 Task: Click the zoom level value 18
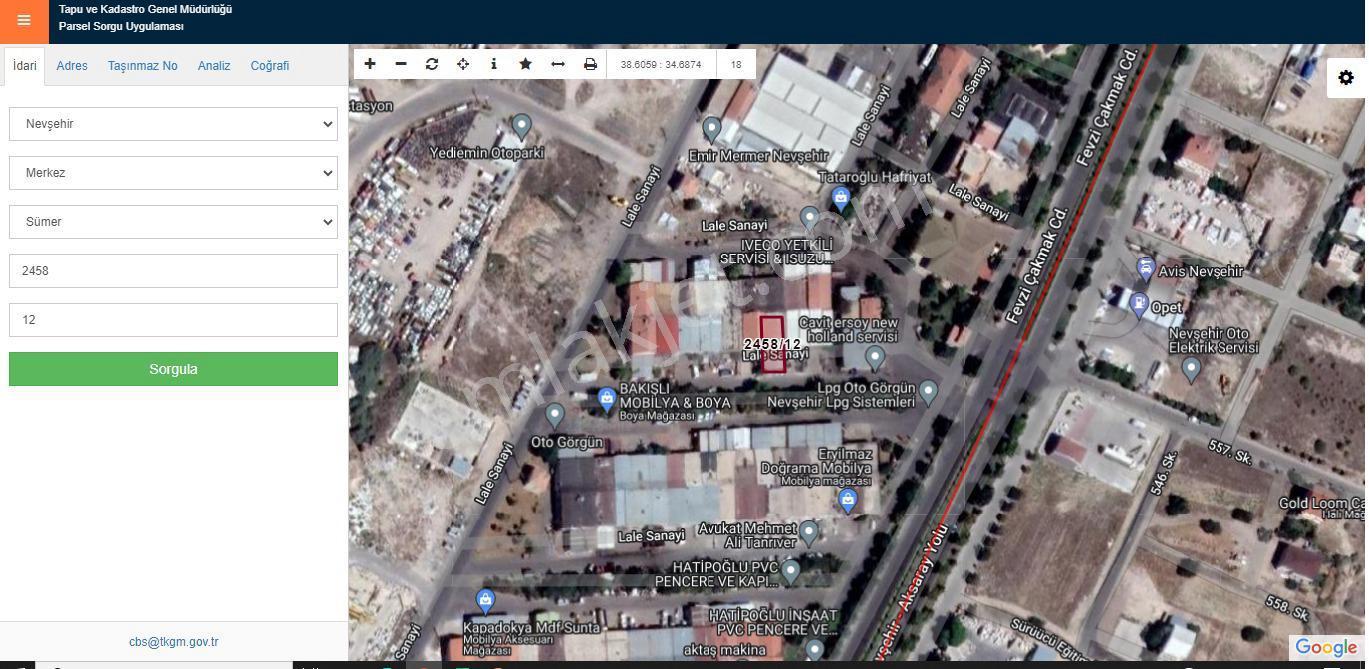point(736,64)
